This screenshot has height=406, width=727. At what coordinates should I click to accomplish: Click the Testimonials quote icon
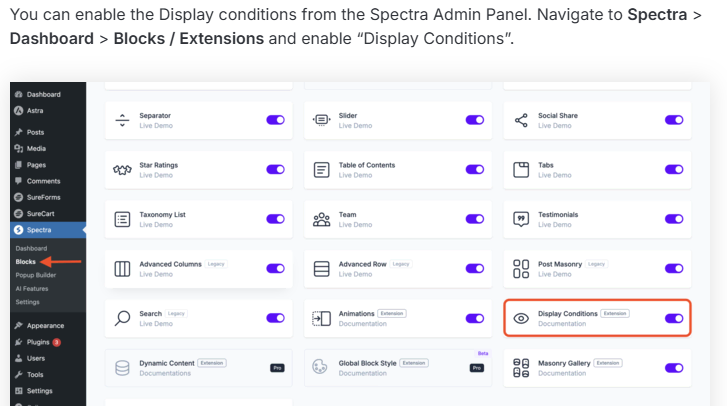[x=521, y=219]
